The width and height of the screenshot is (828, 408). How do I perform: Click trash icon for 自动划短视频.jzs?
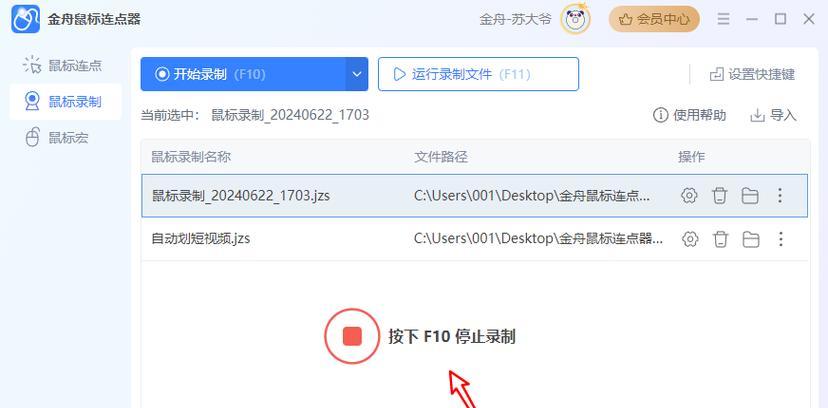[720, 239]
